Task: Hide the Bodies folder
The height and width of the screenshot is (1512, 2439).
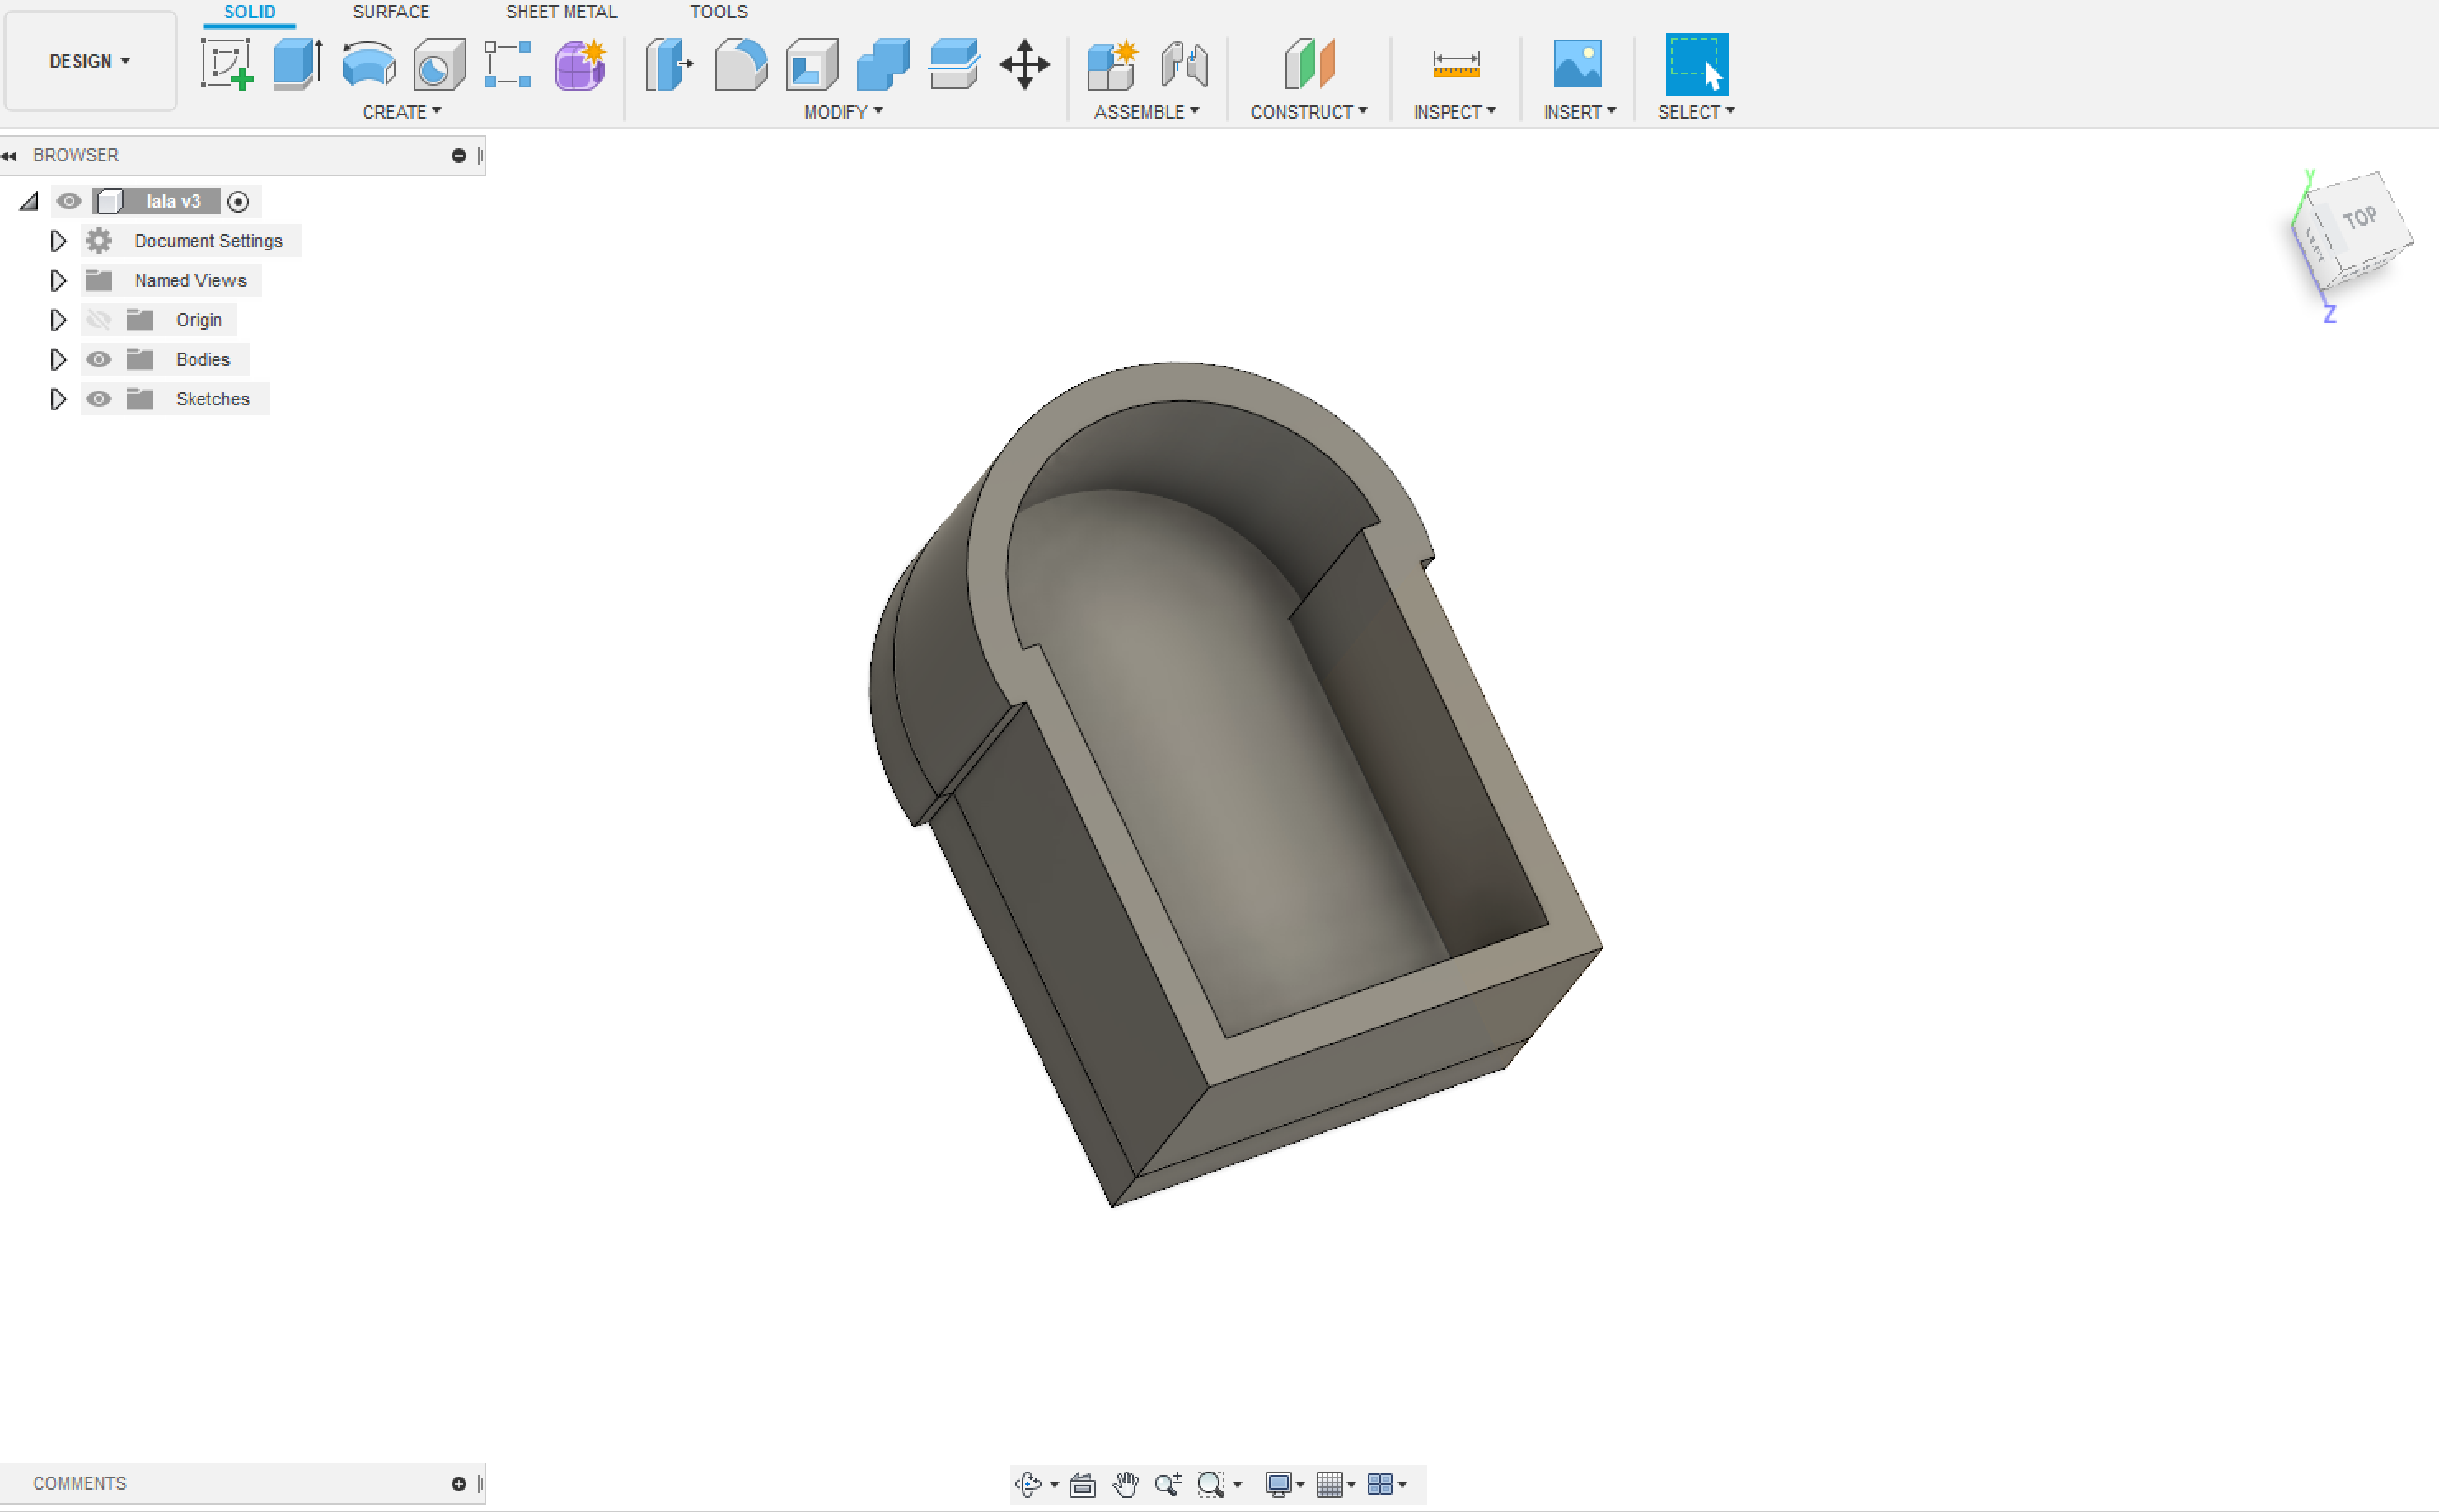Action: [x=98, y=359]
